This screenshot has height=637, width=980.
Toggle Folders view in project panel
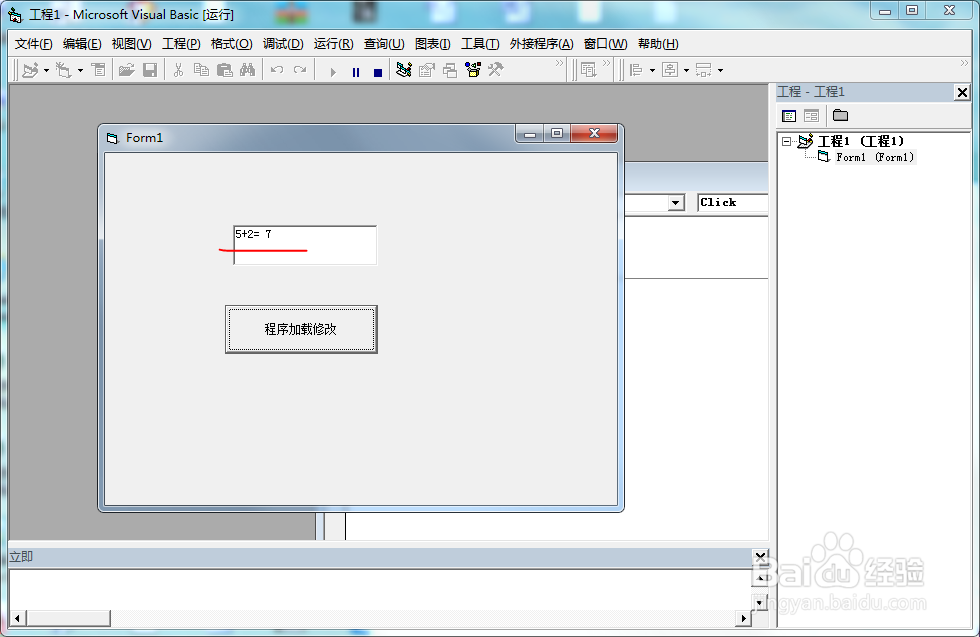click(840, 116)
